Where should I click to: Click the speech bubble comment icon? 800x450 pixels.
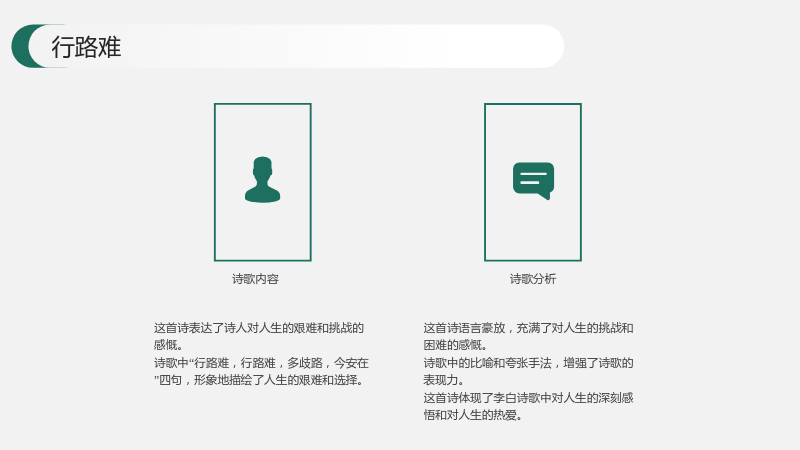click(533, 181)
